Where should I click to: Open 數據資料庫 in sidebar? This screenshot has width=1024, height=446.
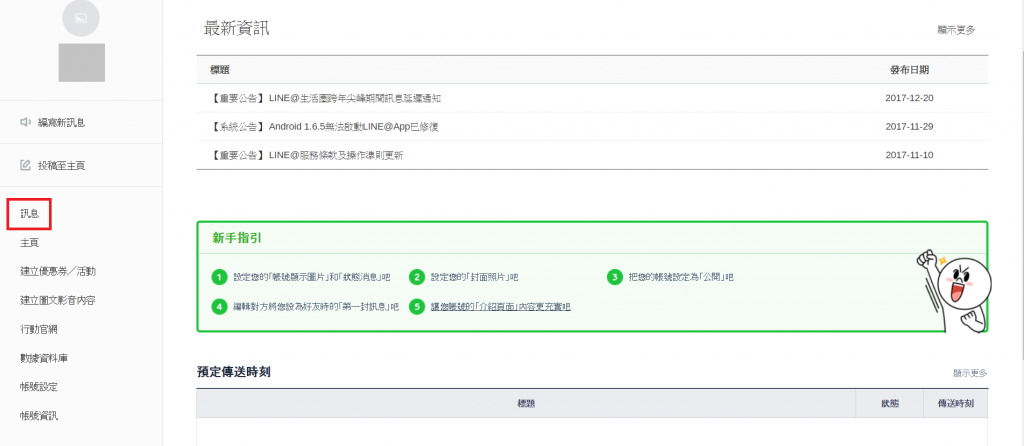(44, 358)
